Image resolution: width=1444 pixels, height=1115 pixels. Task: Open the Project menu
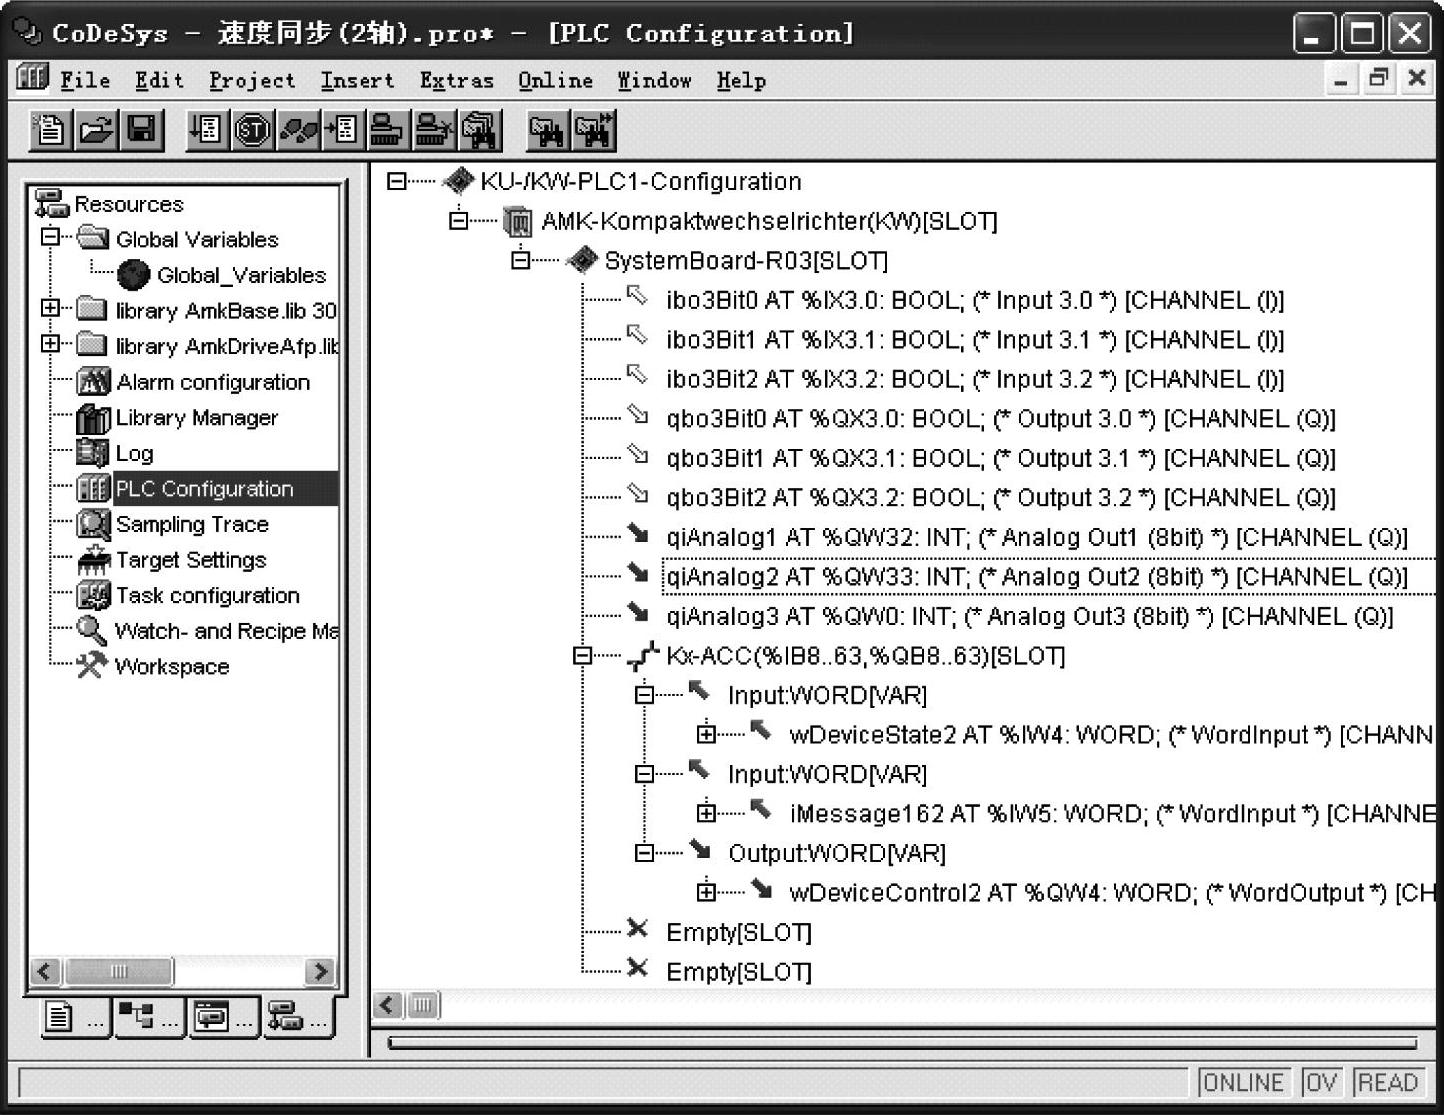tap(252, 80)
